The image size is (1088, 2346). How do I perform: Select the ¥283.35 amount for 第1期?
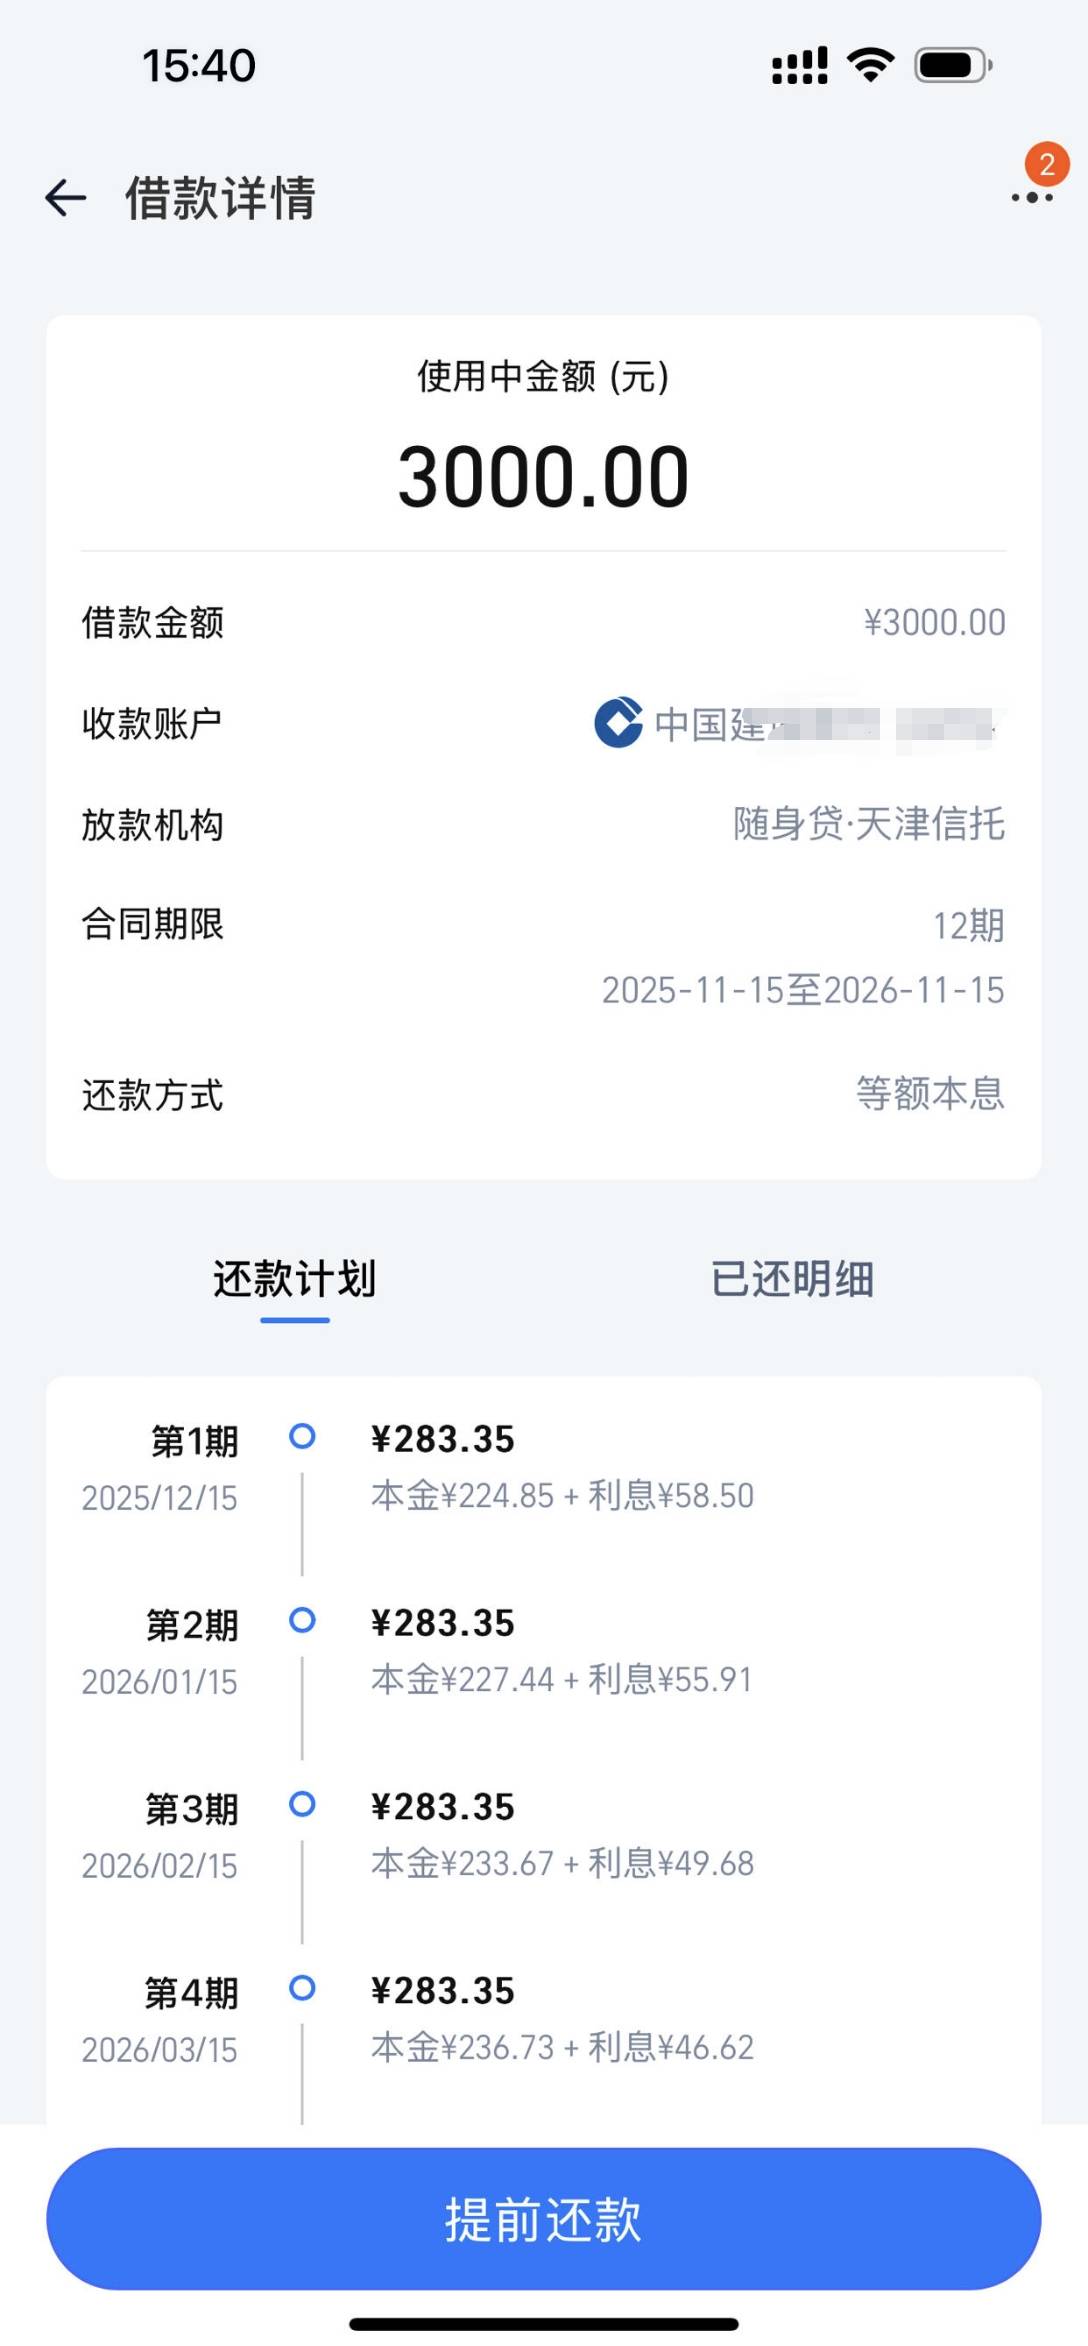point(442,1439)
